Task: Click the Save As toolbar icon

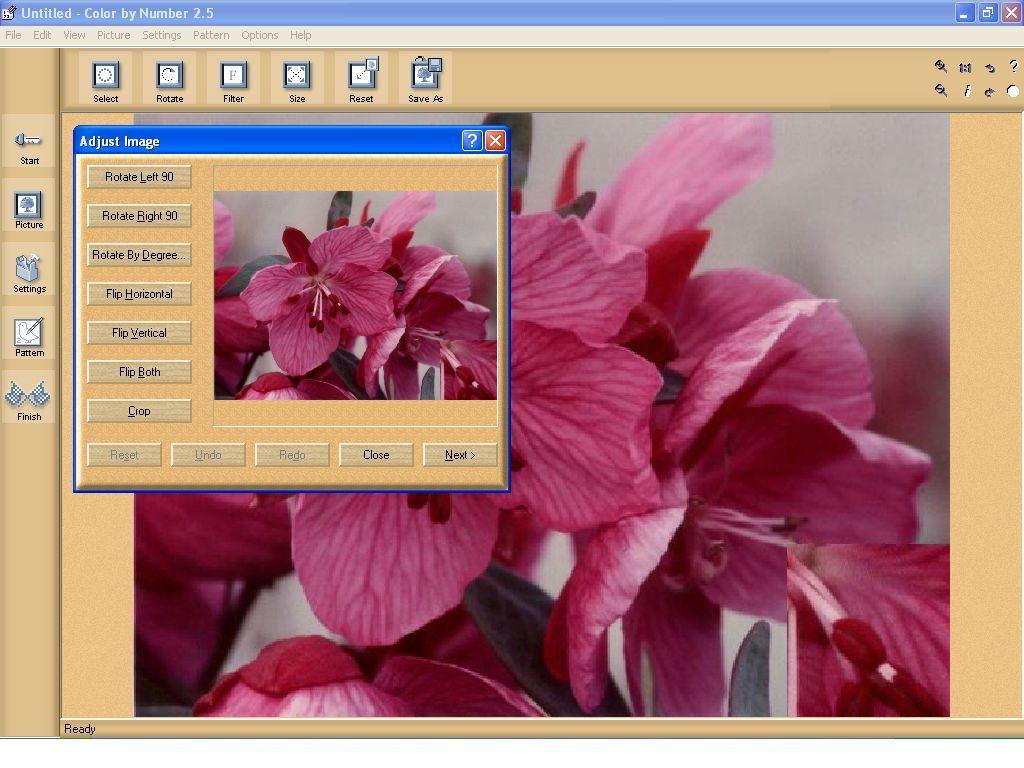Action: point(425,79)
